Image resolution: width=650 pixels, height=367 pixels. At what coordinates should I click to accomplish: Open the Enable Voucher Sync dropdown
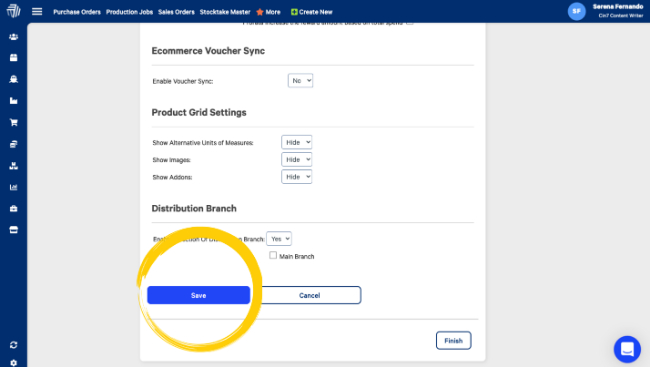(x=301, y=80)
